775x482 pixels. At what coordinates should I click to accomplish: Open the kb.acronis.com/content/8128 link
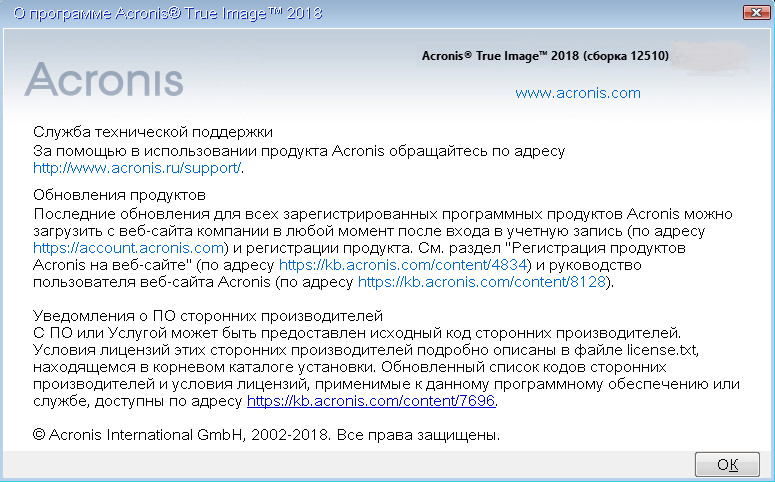coord(482,282)
